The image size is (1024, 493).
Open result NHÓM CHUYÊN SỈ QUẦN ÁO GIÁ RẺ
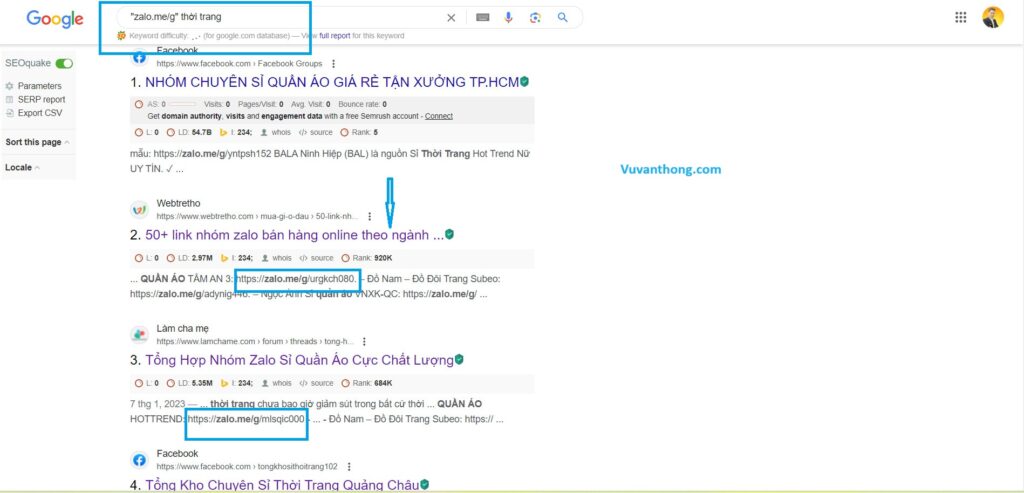(332, 82)
